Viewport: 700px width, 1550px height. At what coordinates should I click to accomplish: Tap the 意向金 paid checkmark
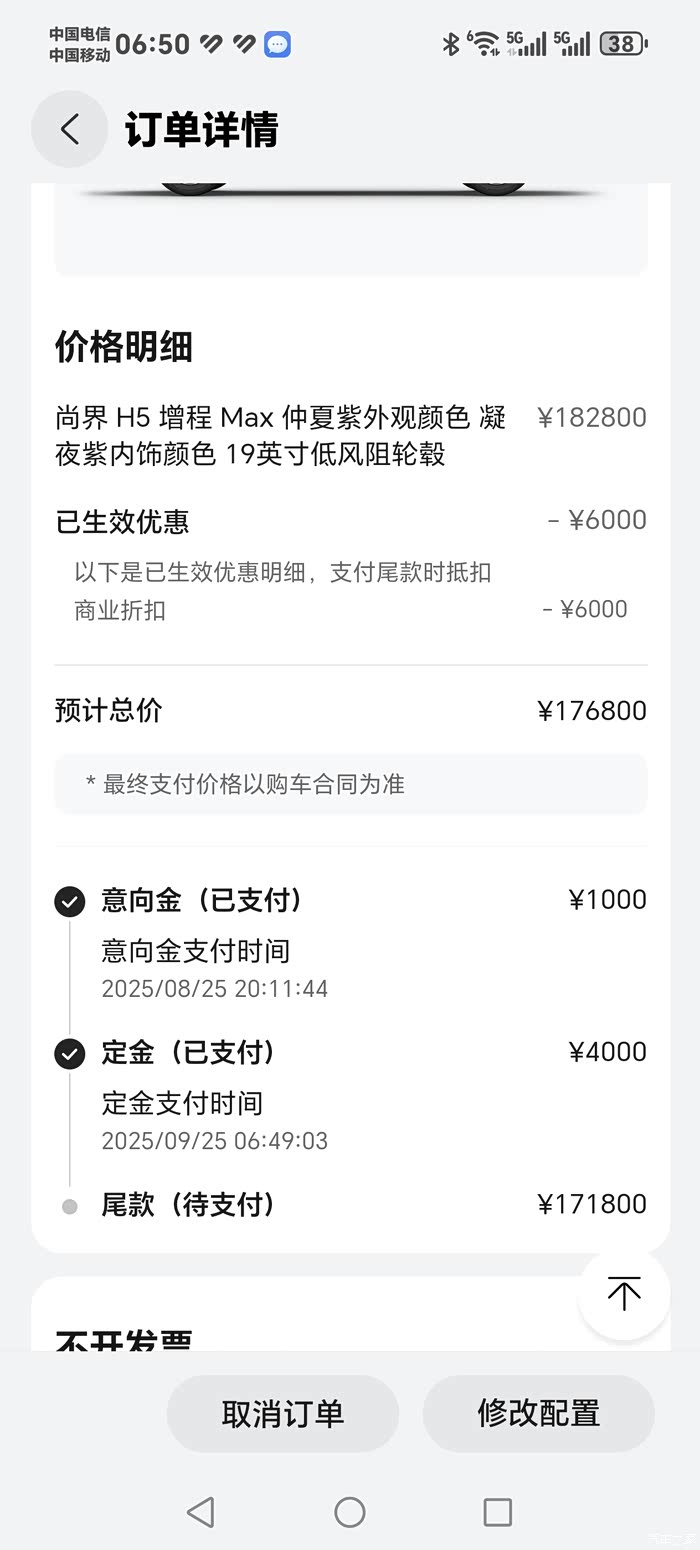pos(69,902)
